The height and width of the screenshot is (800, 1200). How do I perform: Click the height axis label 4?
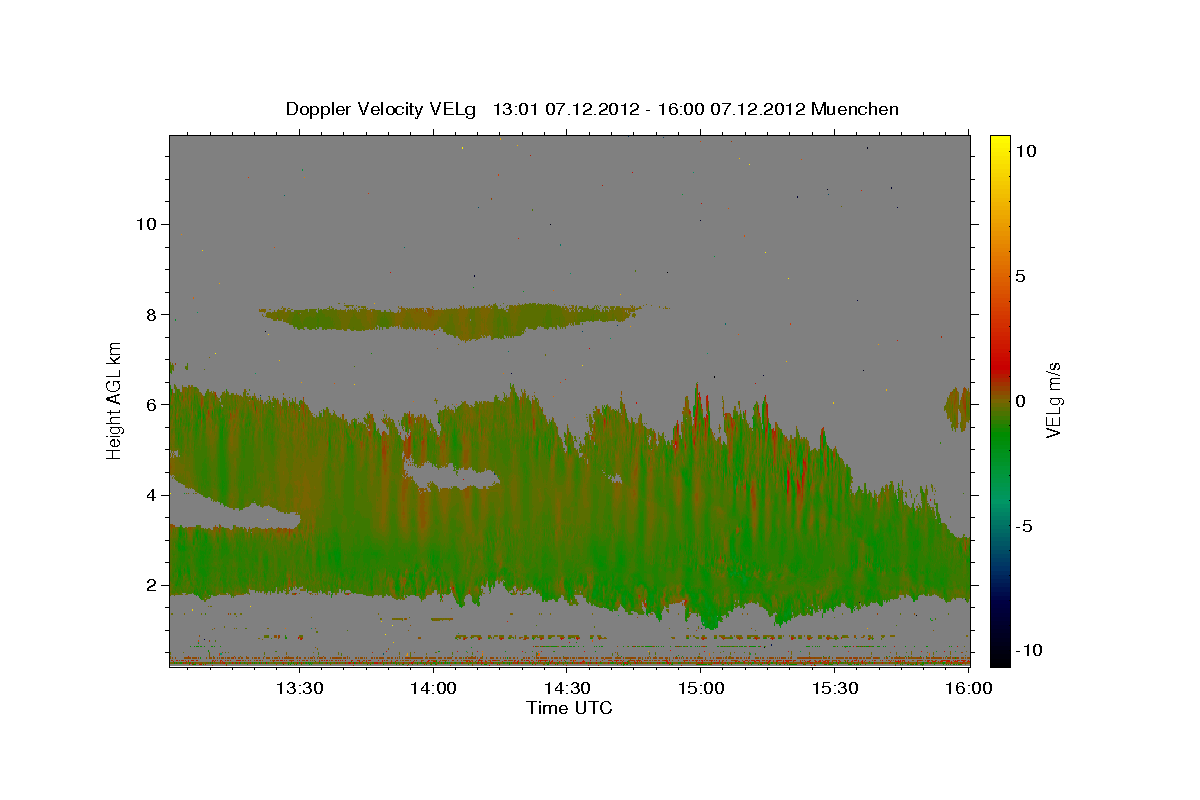click(x=152, y=495)
